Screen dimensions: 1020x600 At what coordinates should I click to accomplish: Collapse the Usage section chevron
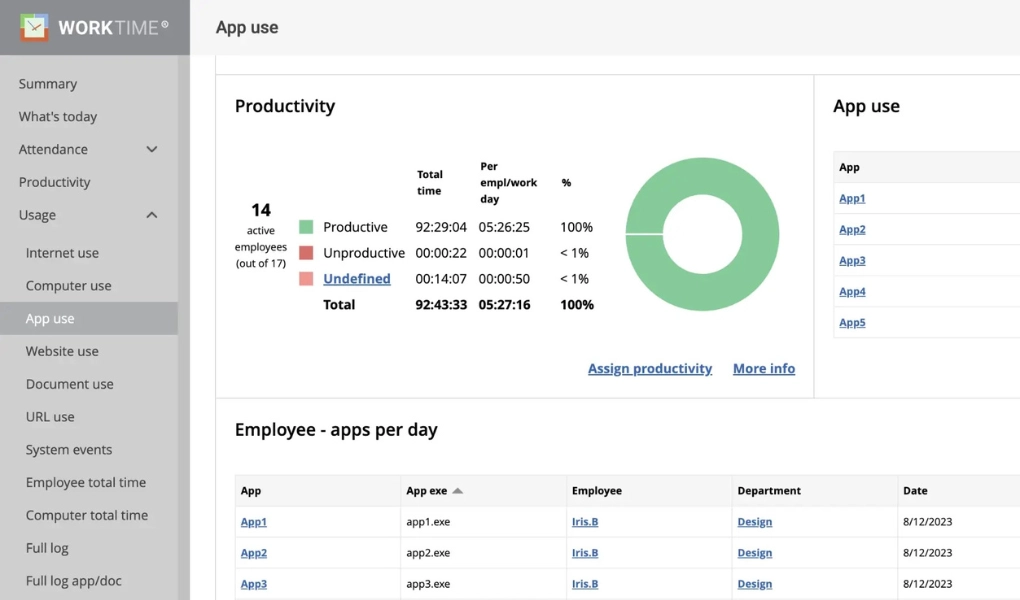tap(152, 215)
